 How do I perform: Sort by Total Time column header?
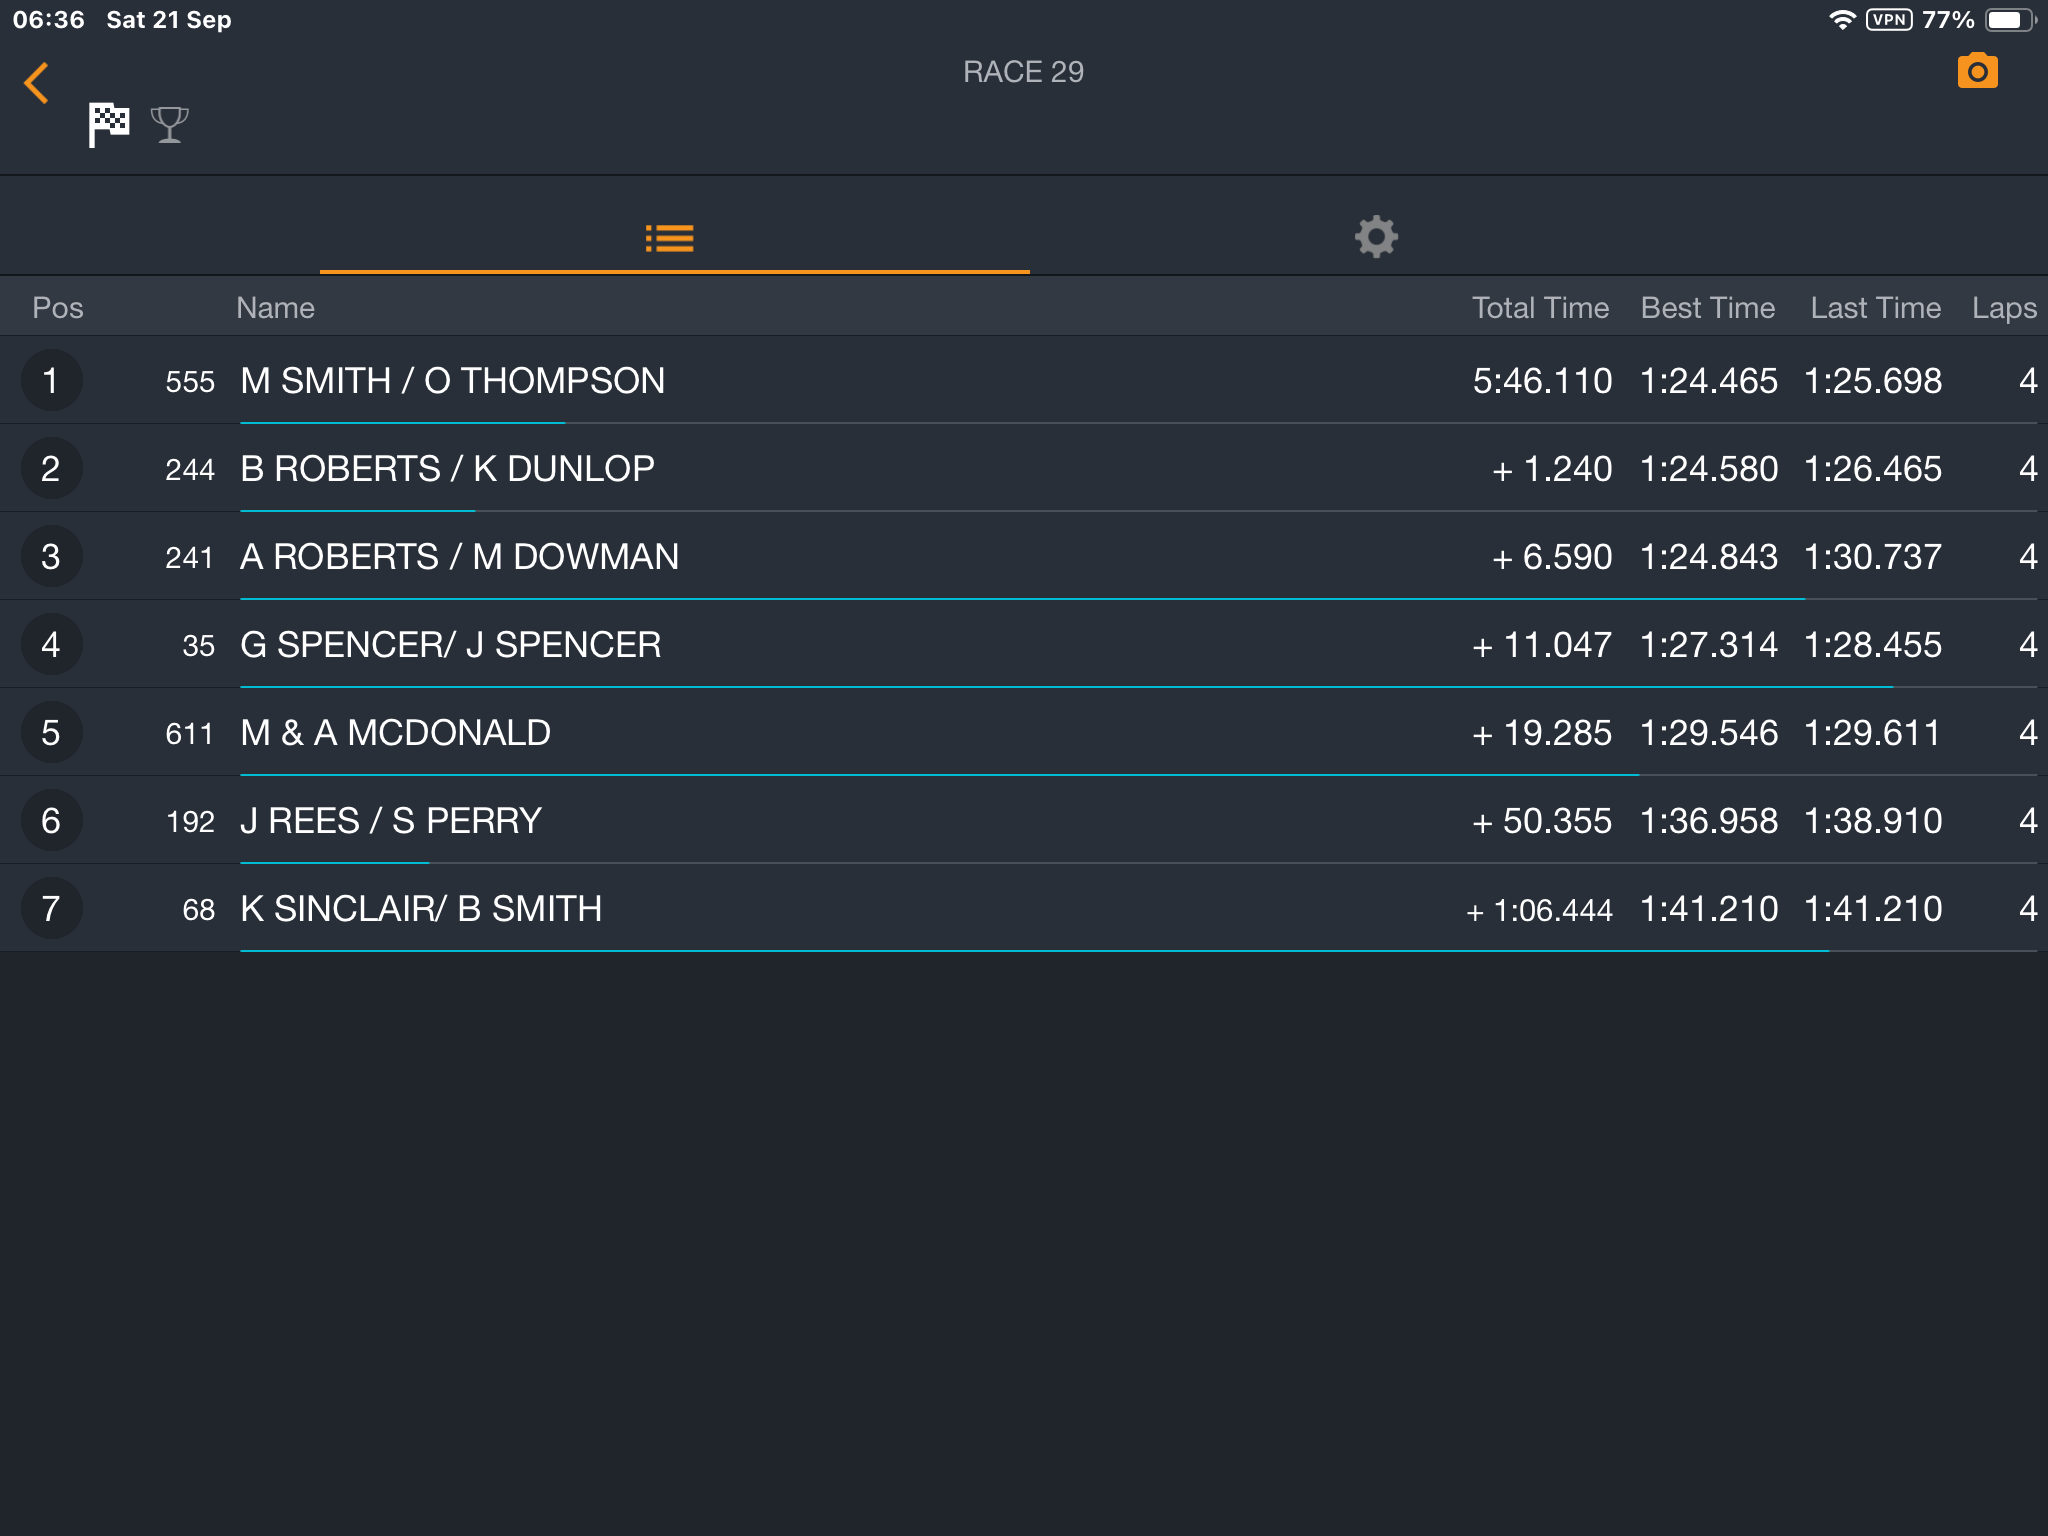[x=1540, y=308]
